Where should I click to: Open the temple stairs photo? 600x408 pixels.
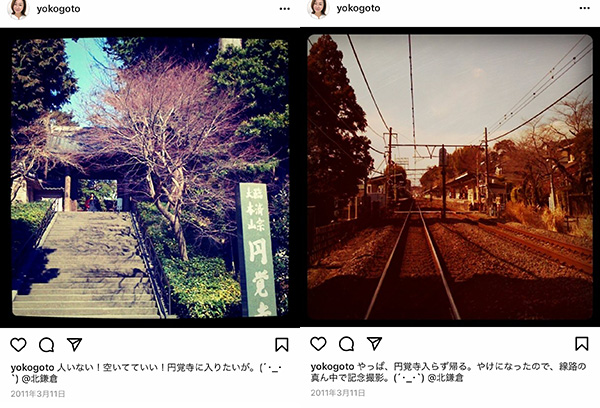click(x=150, y=177)
